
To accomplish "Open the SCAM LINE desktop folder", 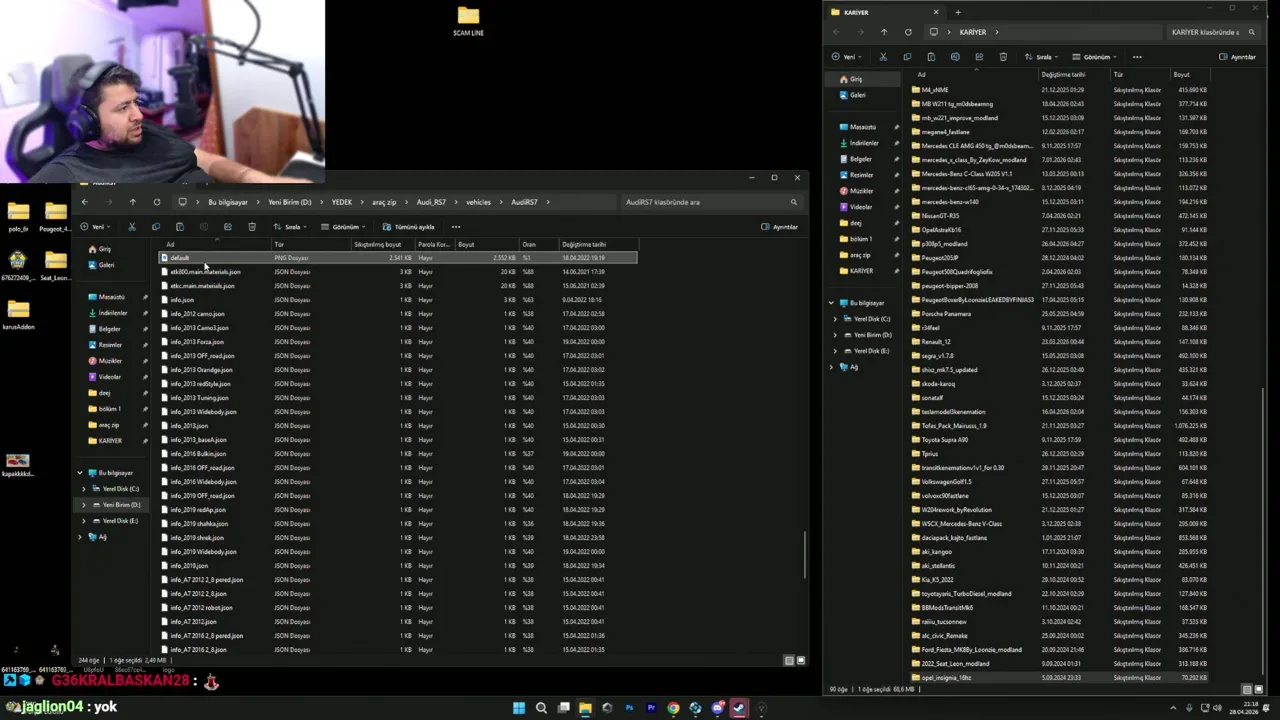I will click(468, 20).
